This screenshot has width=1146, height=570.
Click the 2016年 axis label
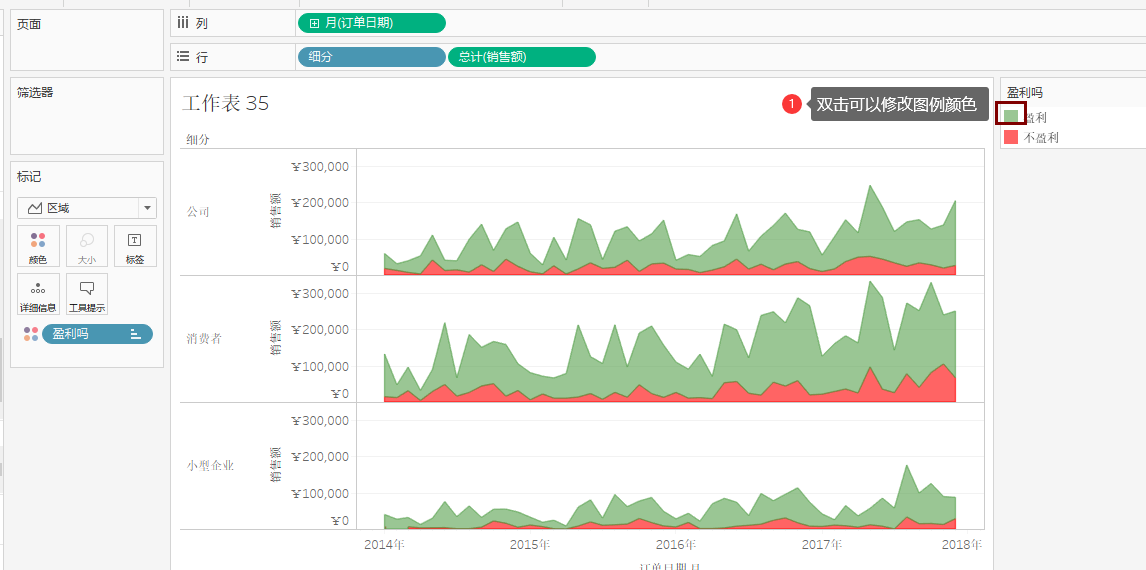click(x=678, y=544)
